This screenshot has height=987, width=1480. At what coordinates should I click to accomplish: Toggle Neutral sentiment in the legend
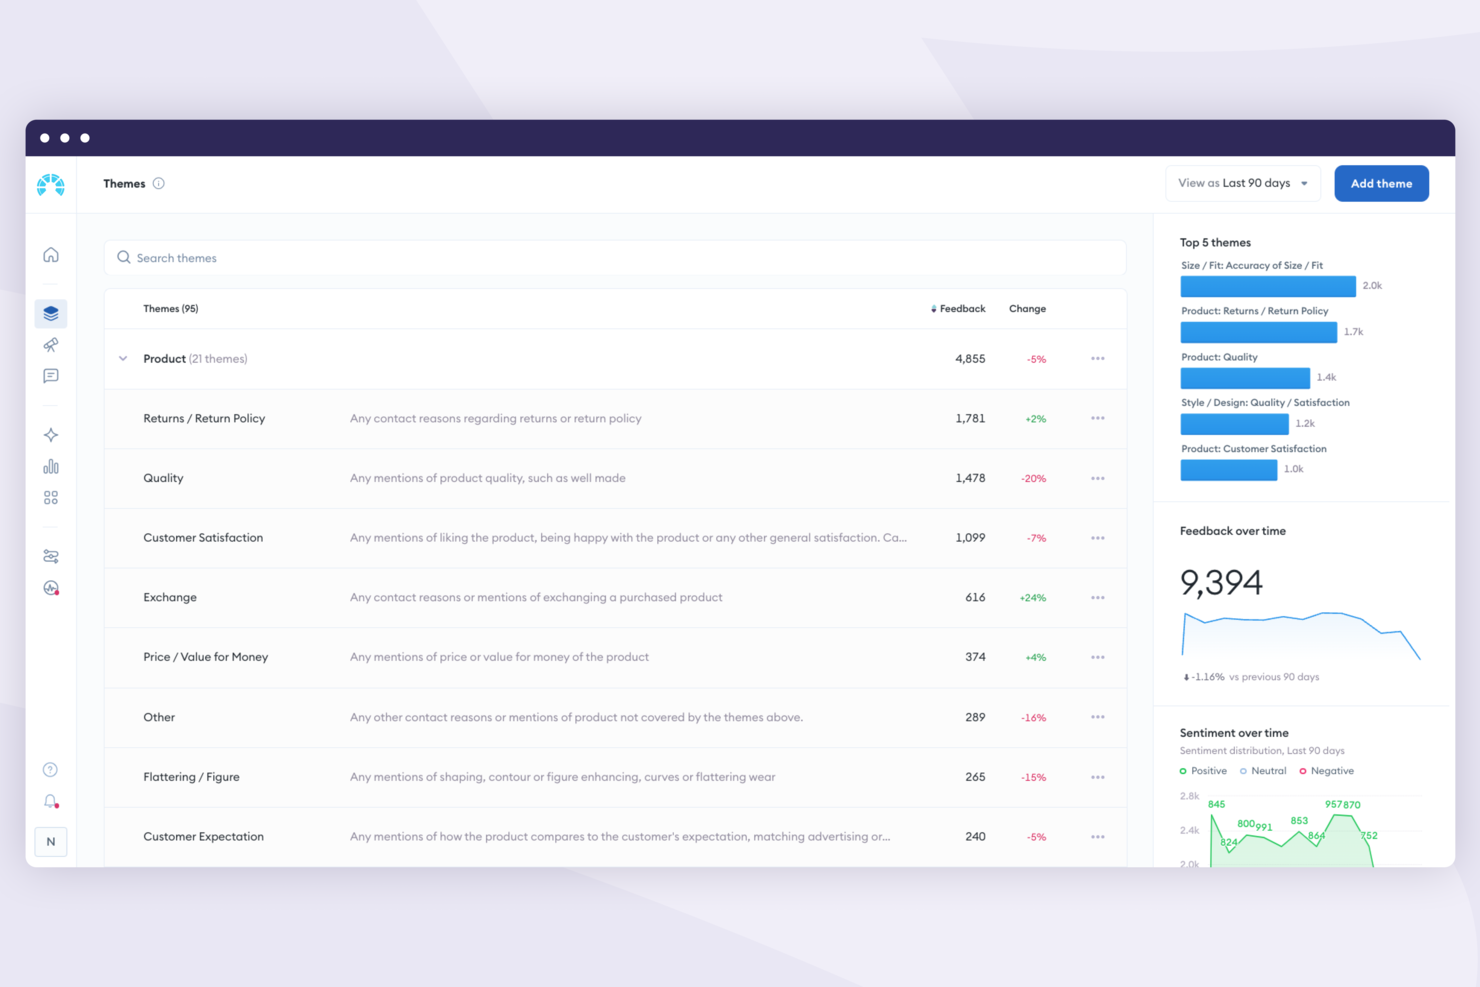coord(1262,770)
